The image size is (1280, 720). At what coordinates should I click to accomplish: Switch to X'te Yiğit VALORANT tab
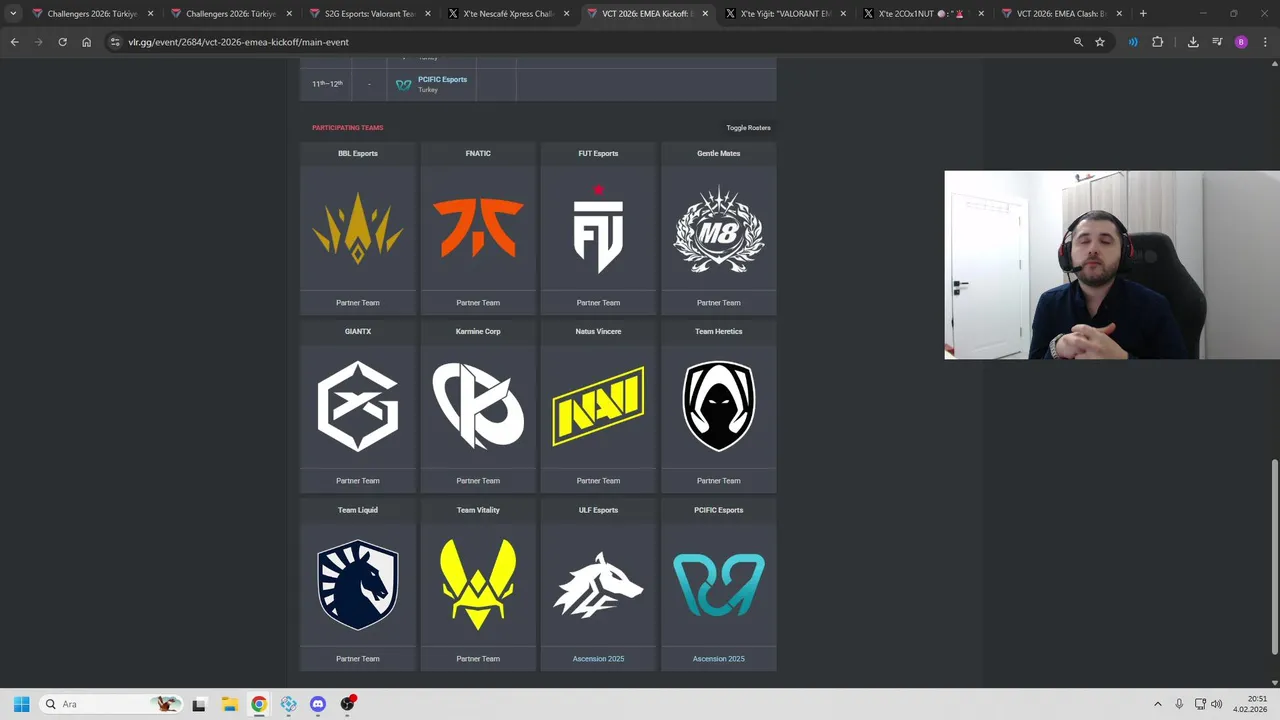point(786,14)
